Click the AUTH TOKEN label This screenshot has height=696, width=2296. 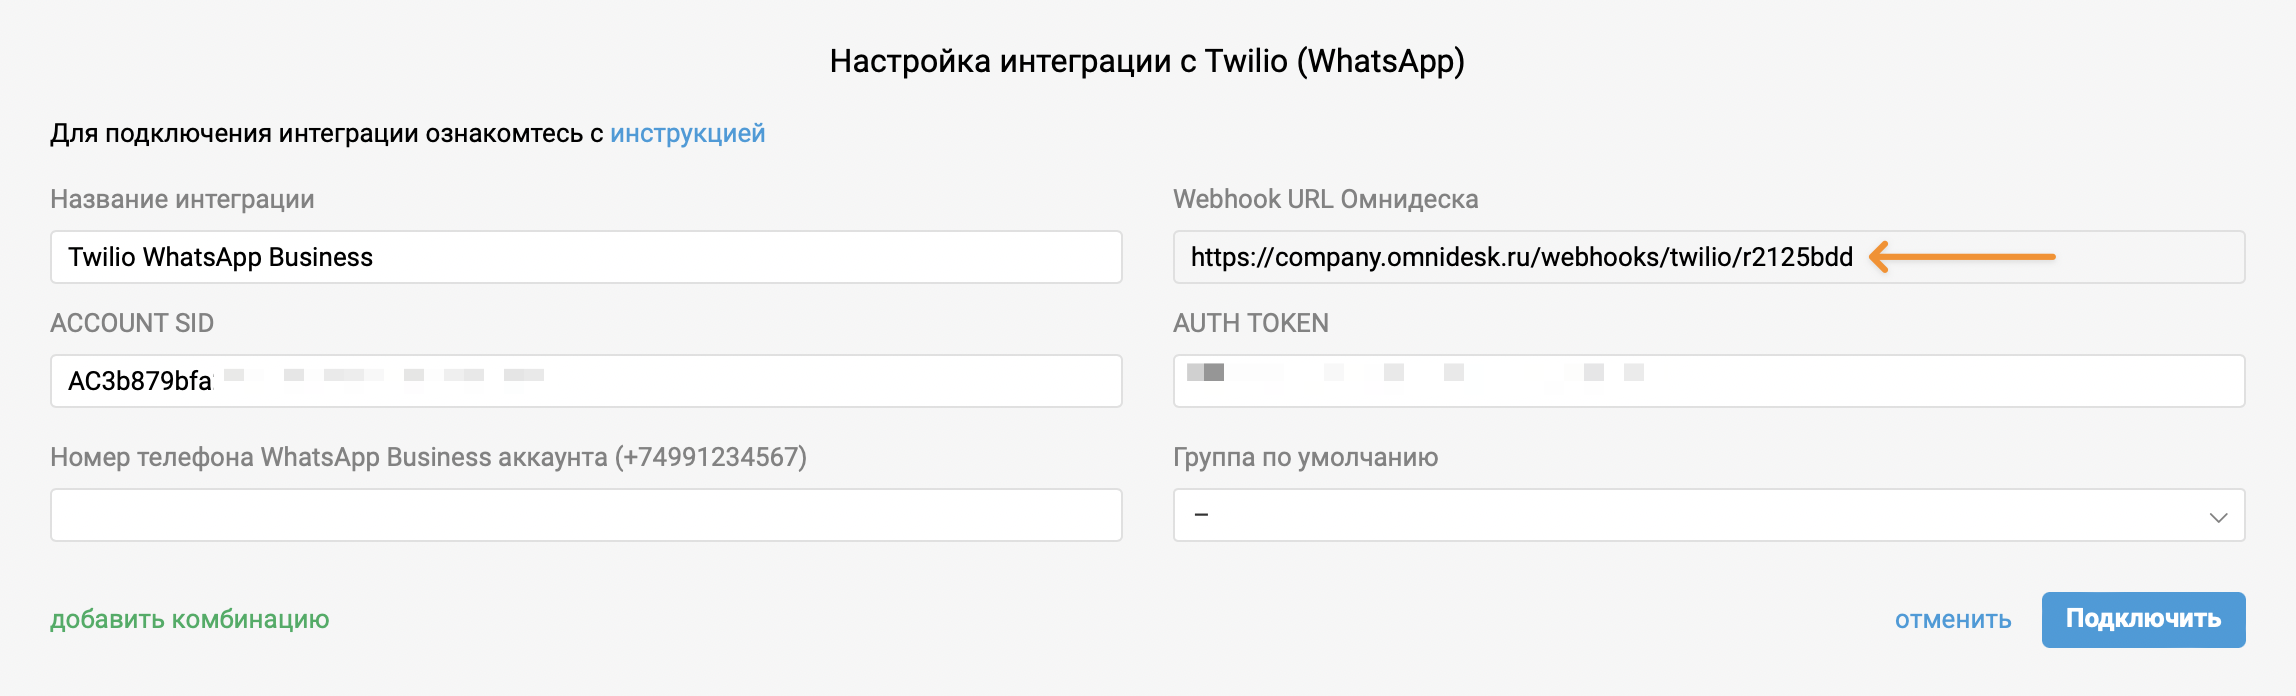tap(1251, 323)
